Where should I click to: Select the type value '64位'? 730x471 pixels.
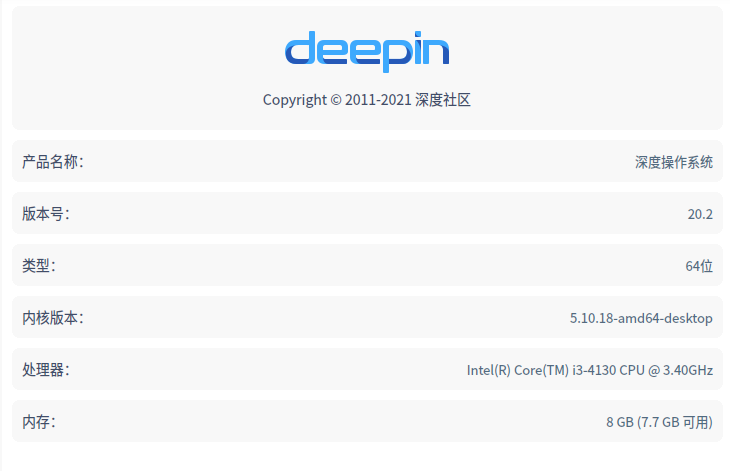699,266
